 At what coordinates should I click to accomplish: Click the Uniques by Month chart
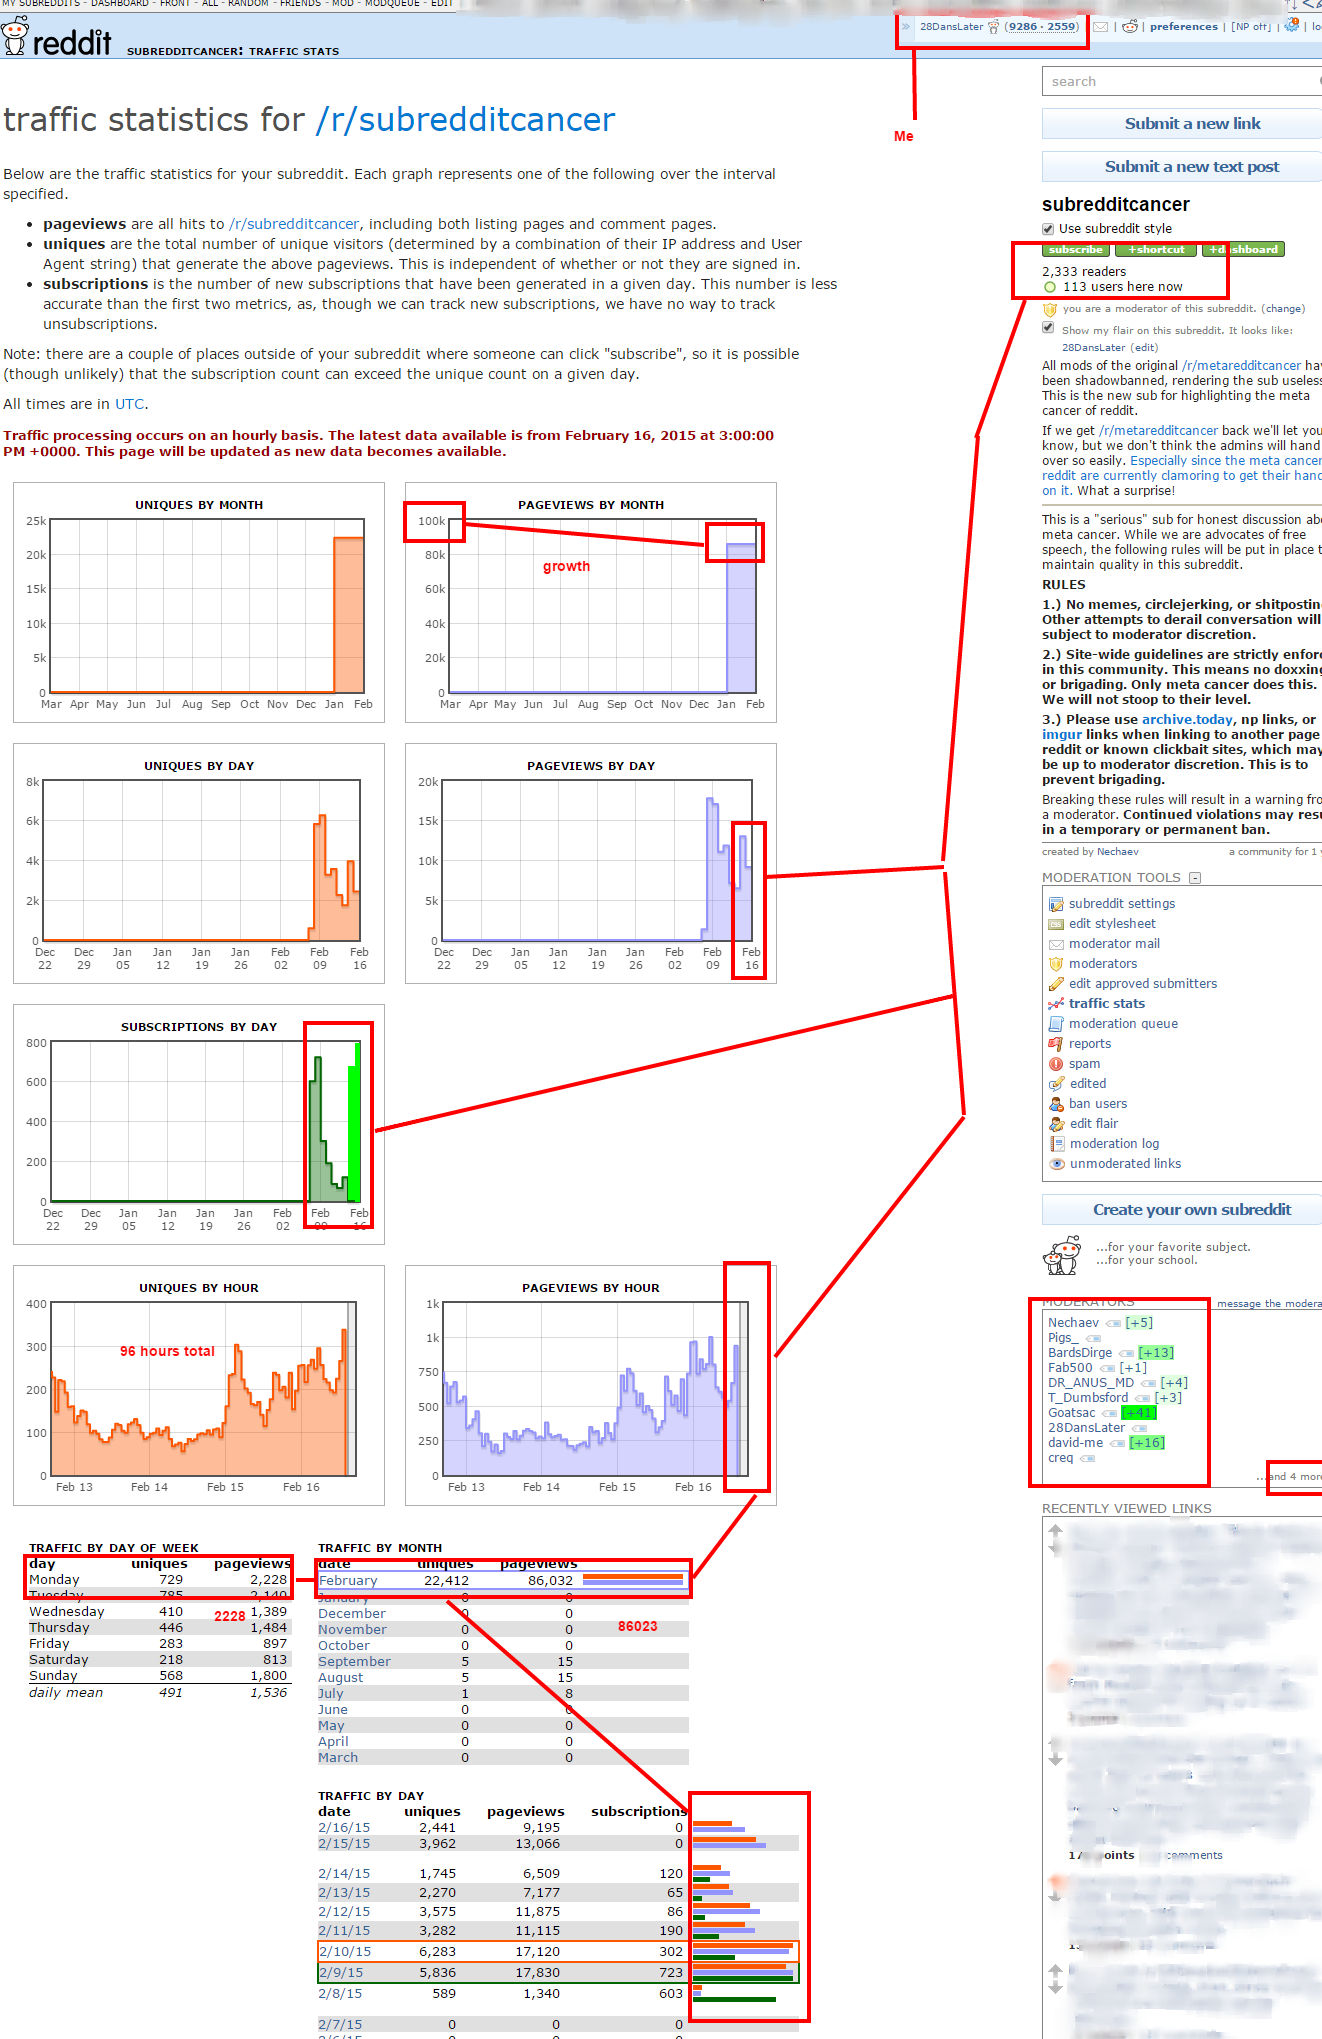(199, 602)
